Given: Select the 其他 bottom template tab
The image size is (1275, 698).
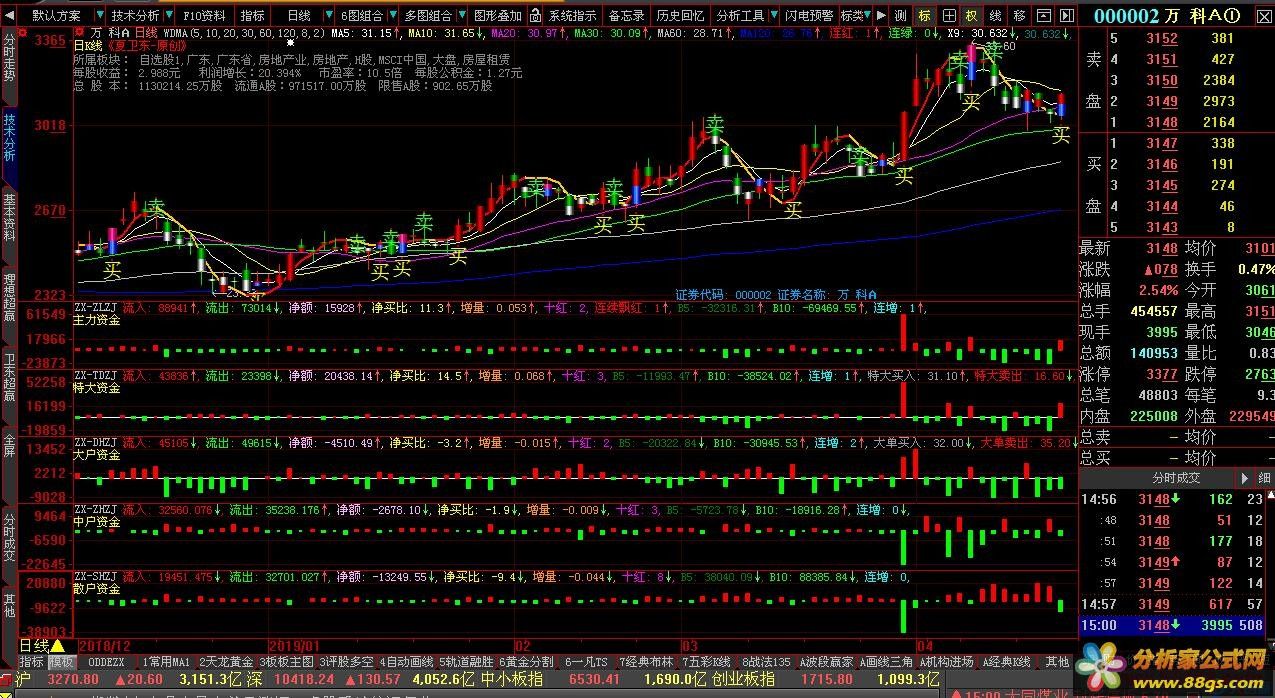Looking at the screenshot, I should (x=1056, y=662).
